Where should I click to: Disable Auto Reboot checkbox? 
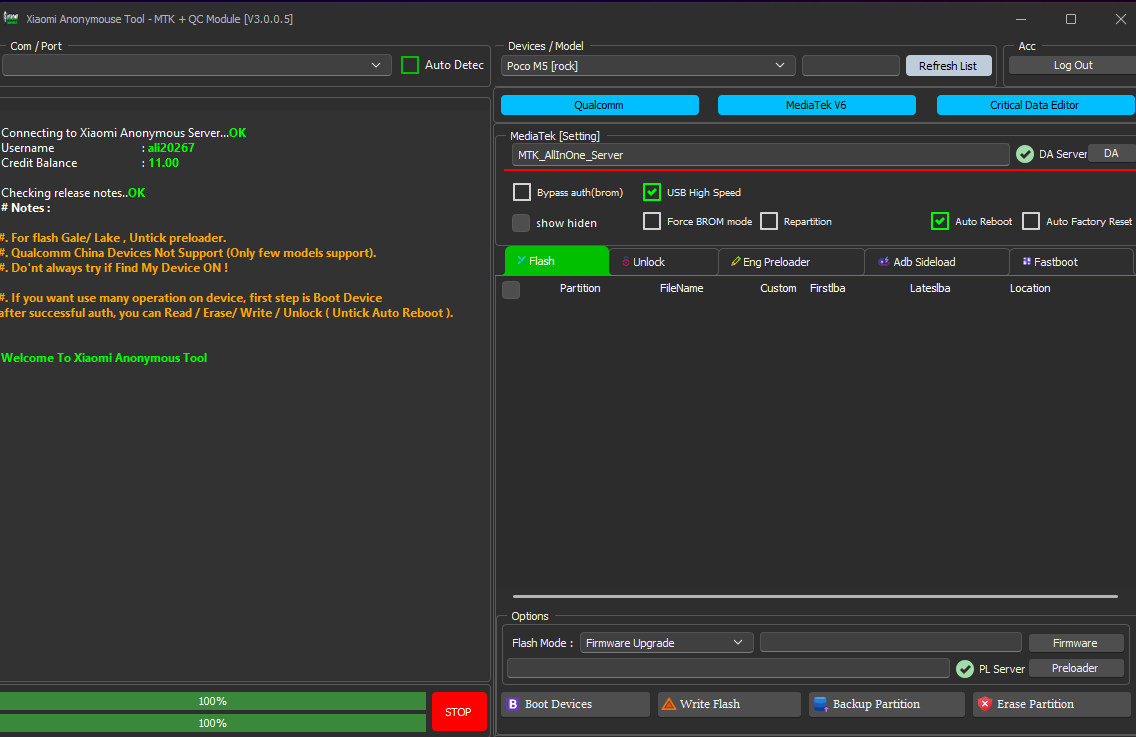pyautogui.click(x=940, y=221)
